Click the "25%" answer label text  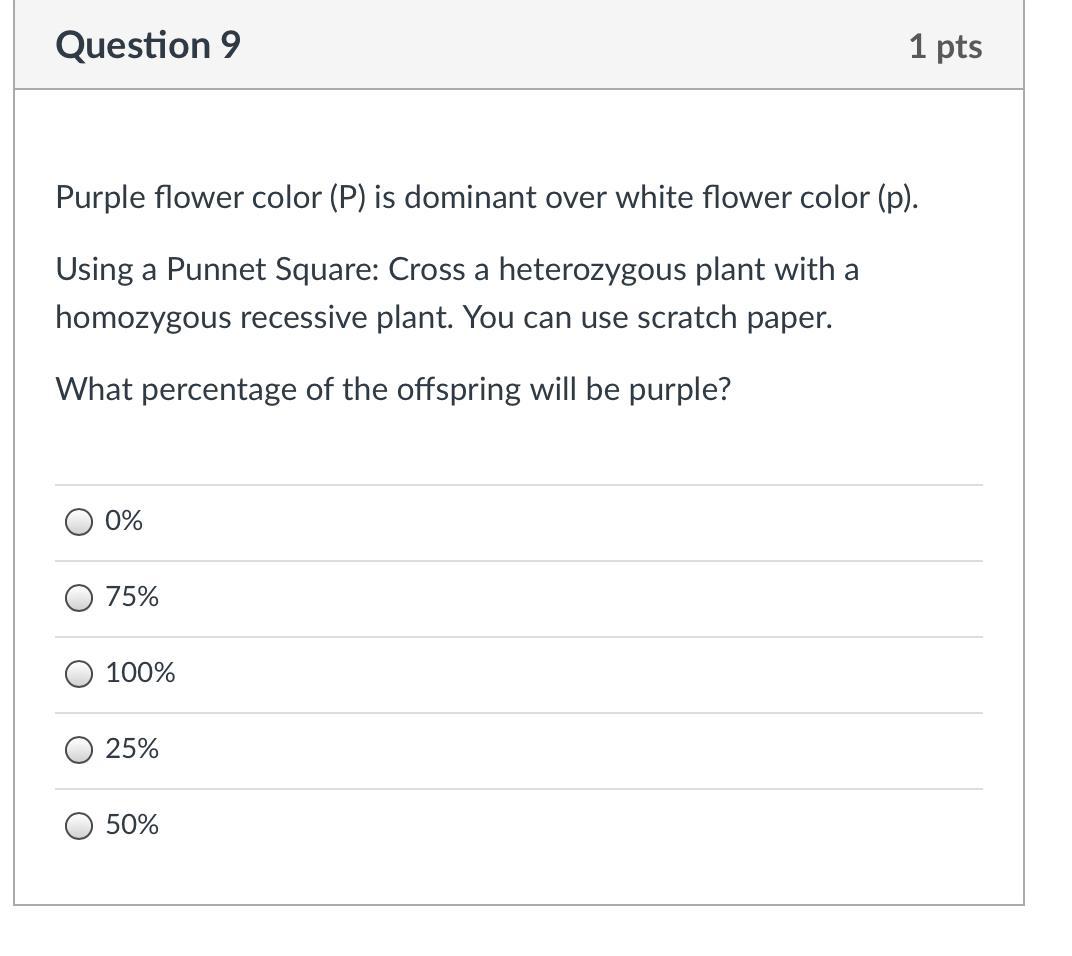(132, 749)
